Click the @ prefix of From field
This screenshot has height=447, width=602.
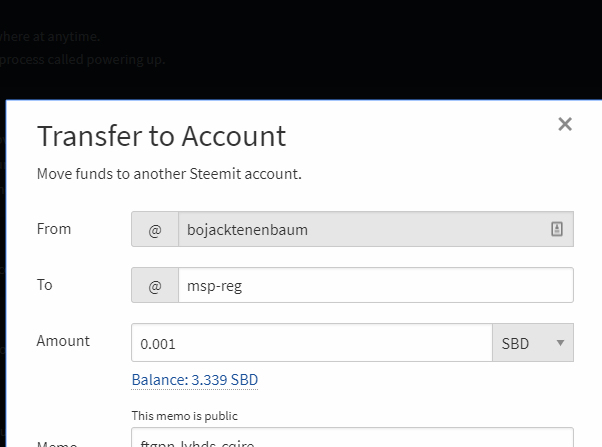[x=155, y=229]
